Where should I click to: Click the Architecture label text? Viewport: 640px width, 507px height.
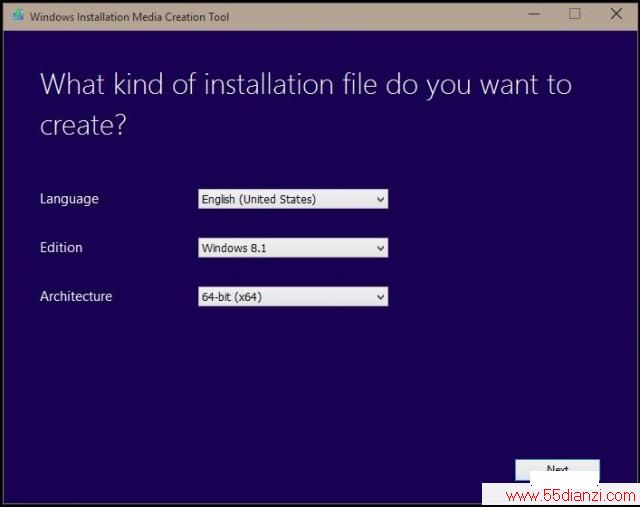(x=76, y=296)
